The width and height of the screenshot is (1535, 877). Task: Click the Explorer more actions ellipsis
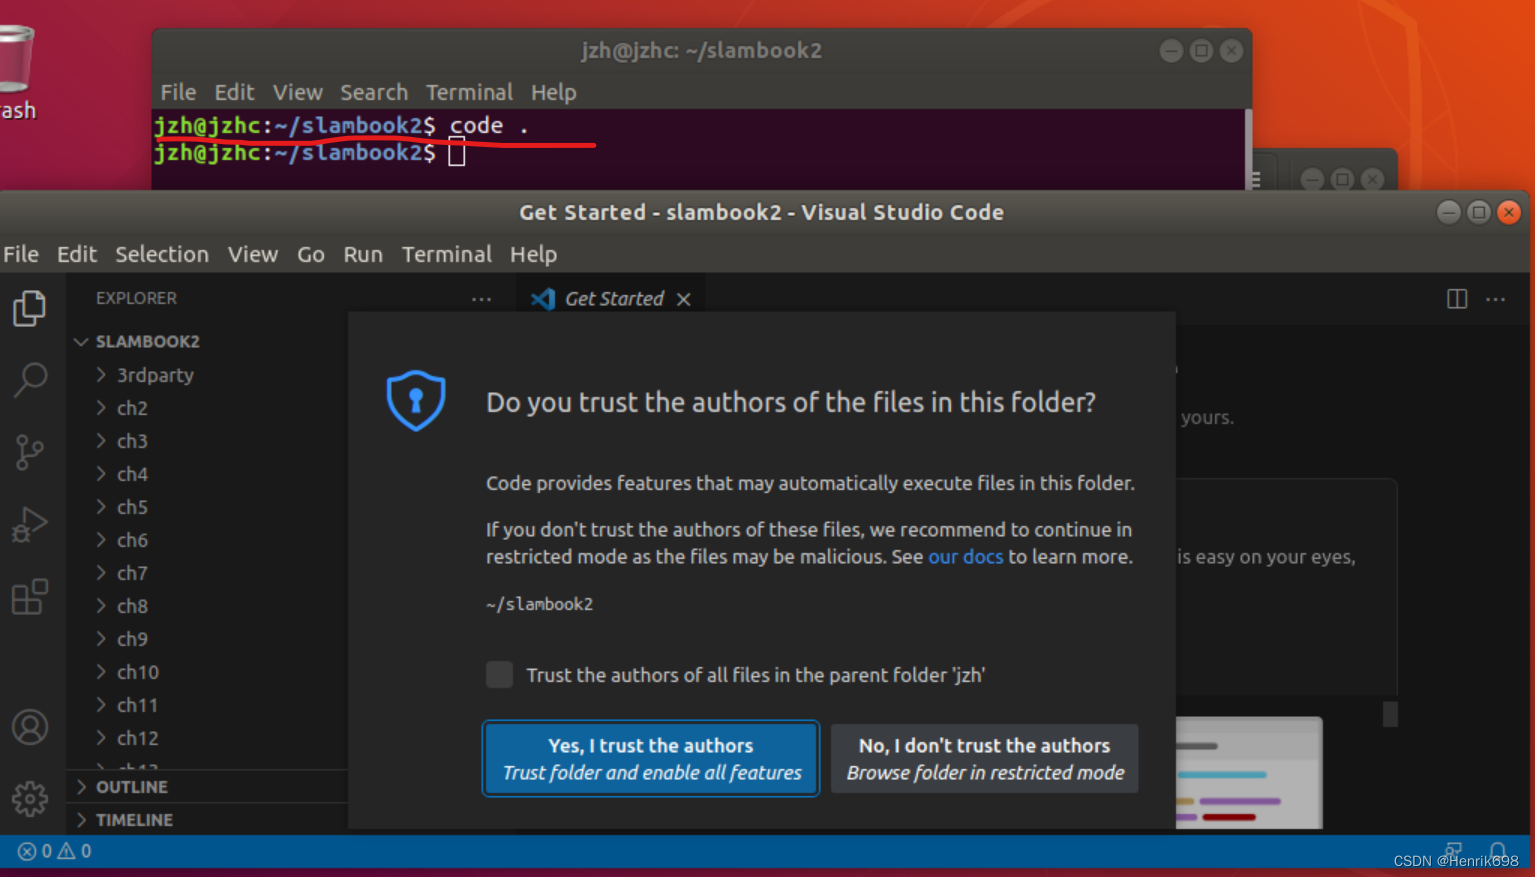click(481, 299)
